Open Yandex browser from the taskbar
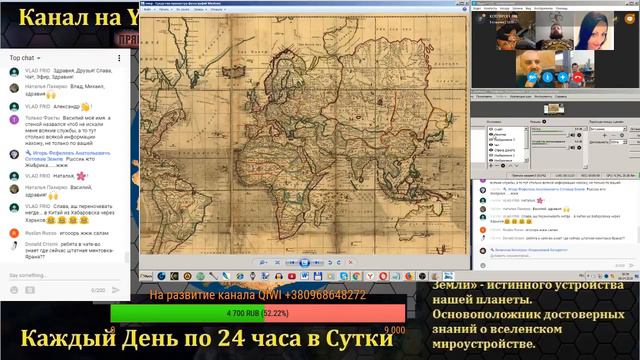Screen dimensions: 640x360 click(370, 276)
